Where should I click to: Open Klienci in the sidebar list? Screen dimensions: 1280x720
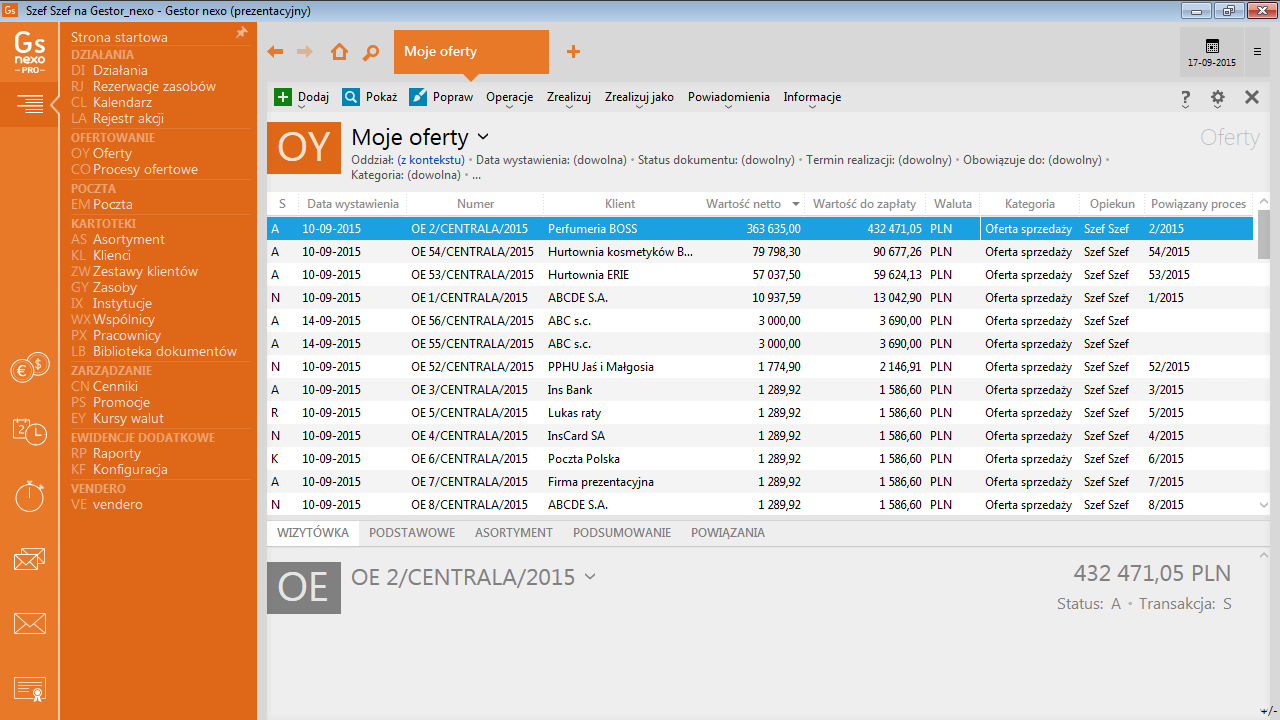click(x=111, y=255)
